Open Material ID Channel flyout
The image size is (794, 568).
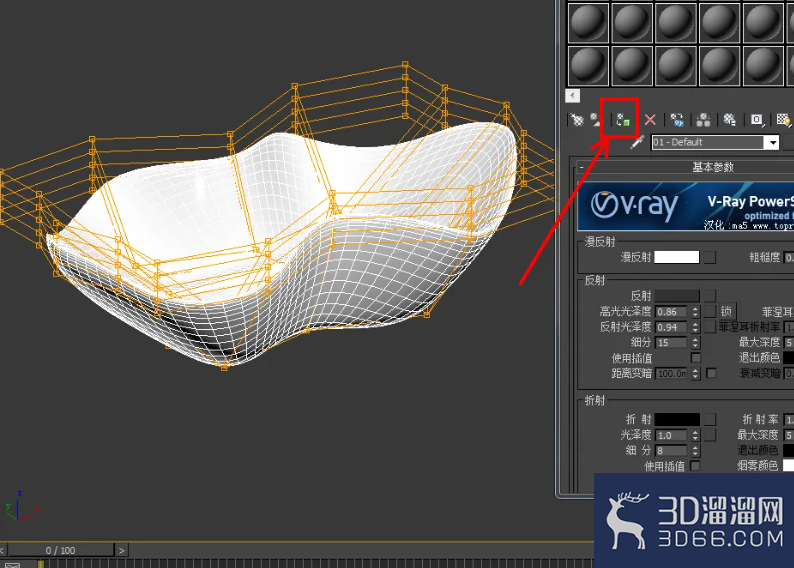(x=757, y=120)
